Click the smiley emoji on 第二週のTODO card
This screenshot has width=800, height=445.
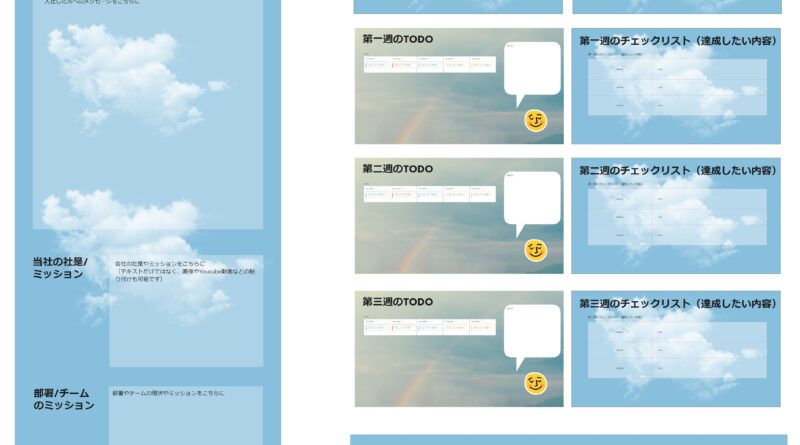pyautogui.click(x=535, y=250)
